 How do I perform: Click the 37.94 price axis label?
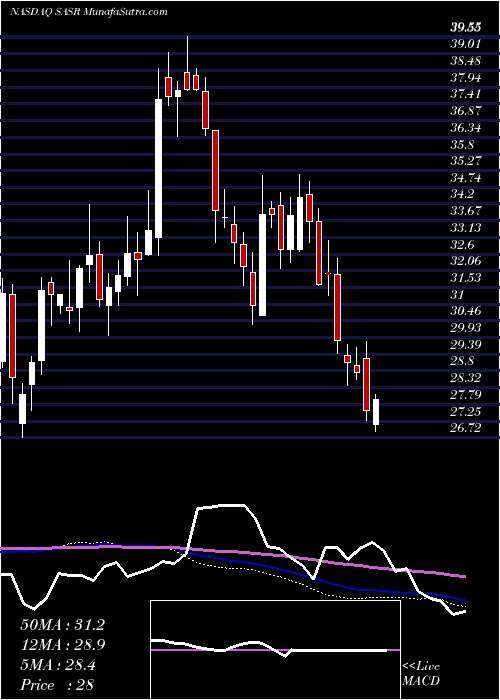466,78
